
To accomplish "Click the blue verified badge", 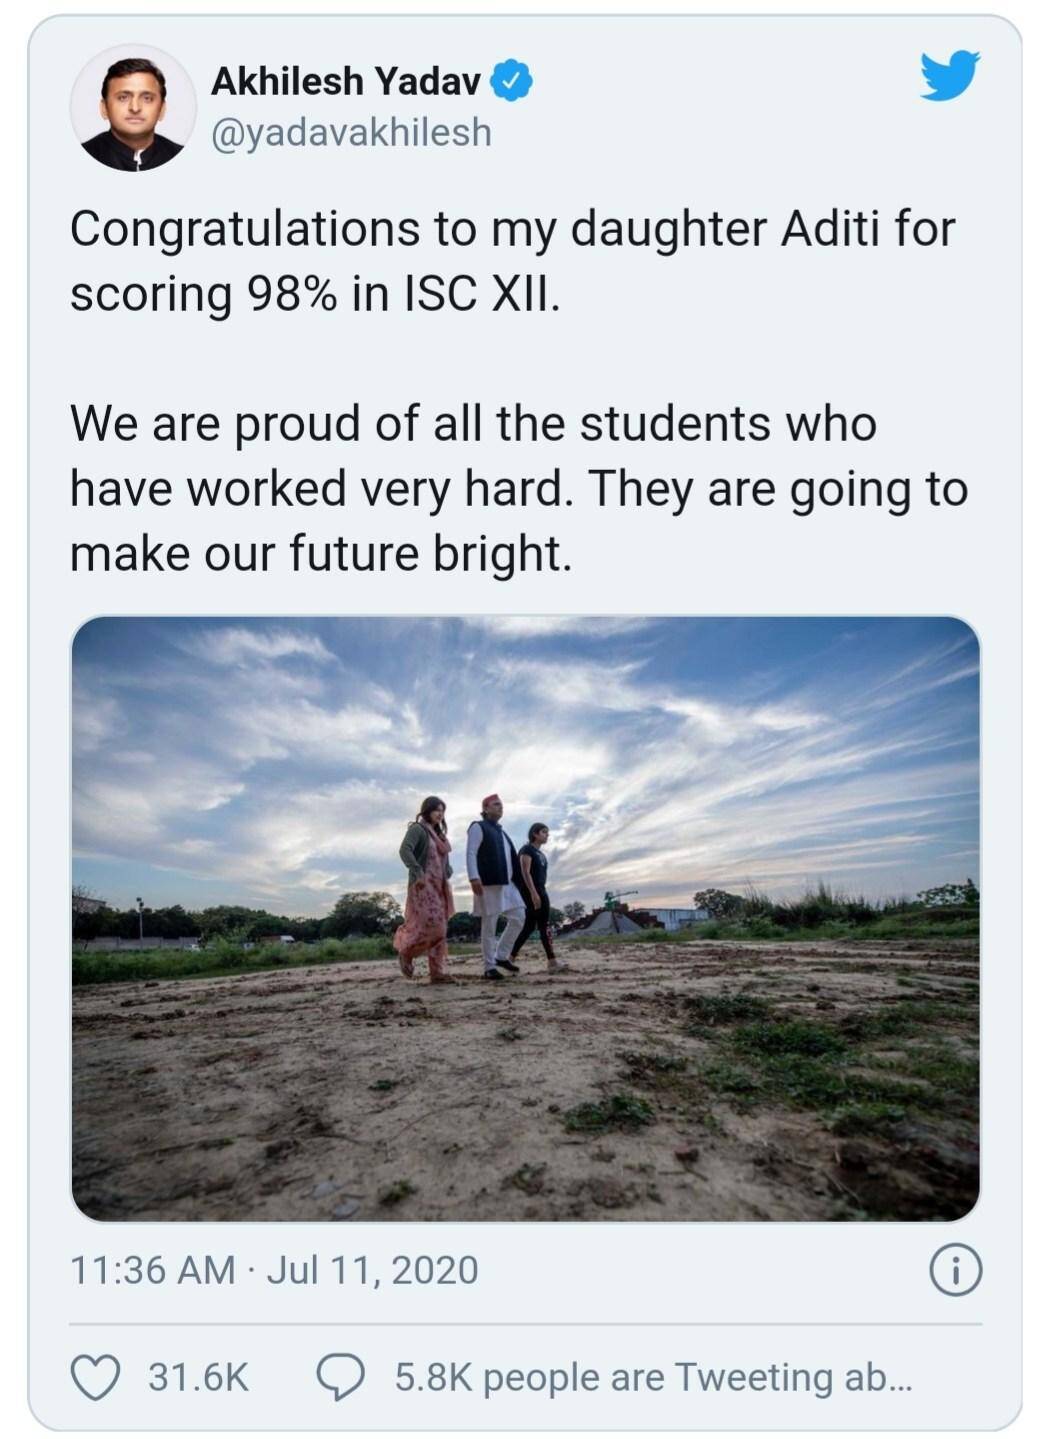I will [x=511, y=81].
